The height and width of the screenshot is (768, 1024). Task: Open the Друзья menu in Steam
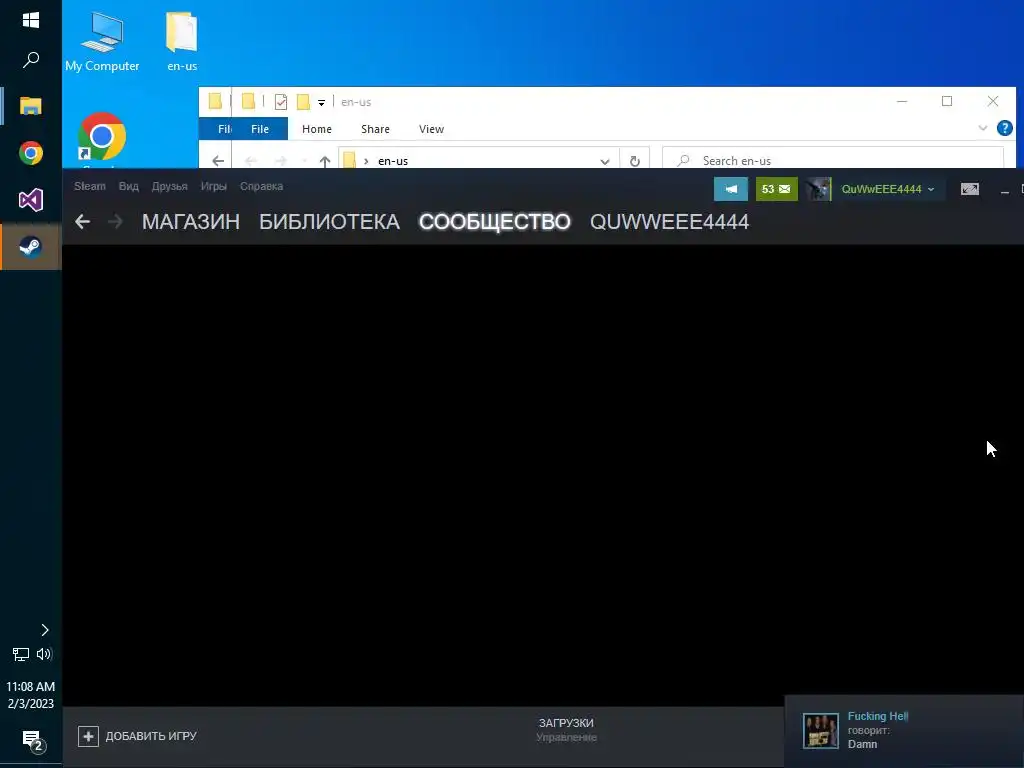(x=169, y=186)
